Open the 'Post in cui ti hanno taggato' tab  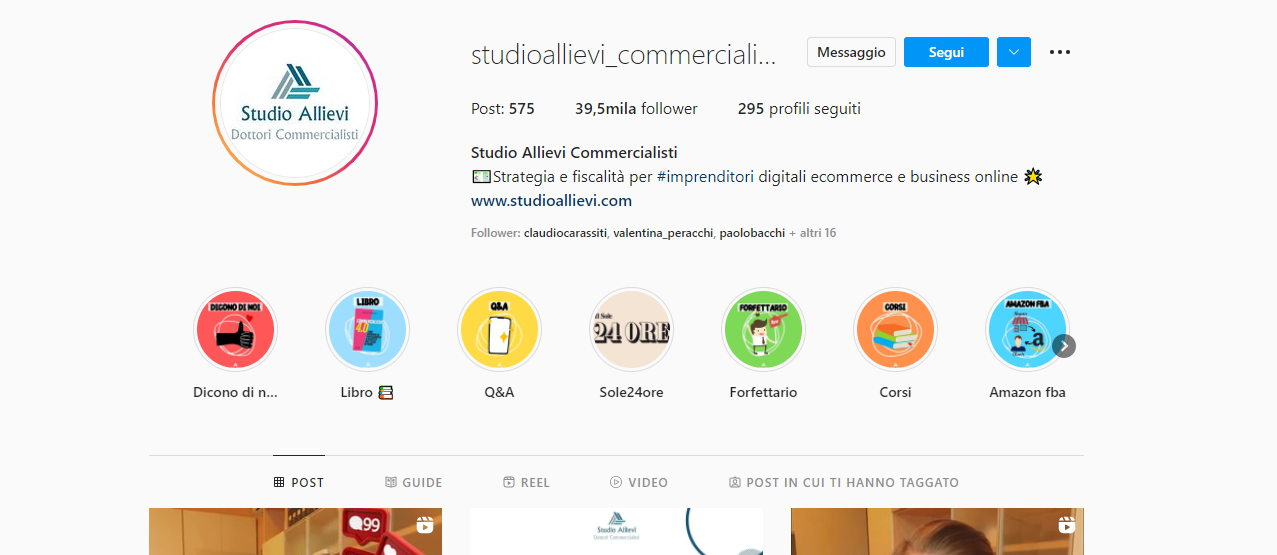(x=844, y=482)
